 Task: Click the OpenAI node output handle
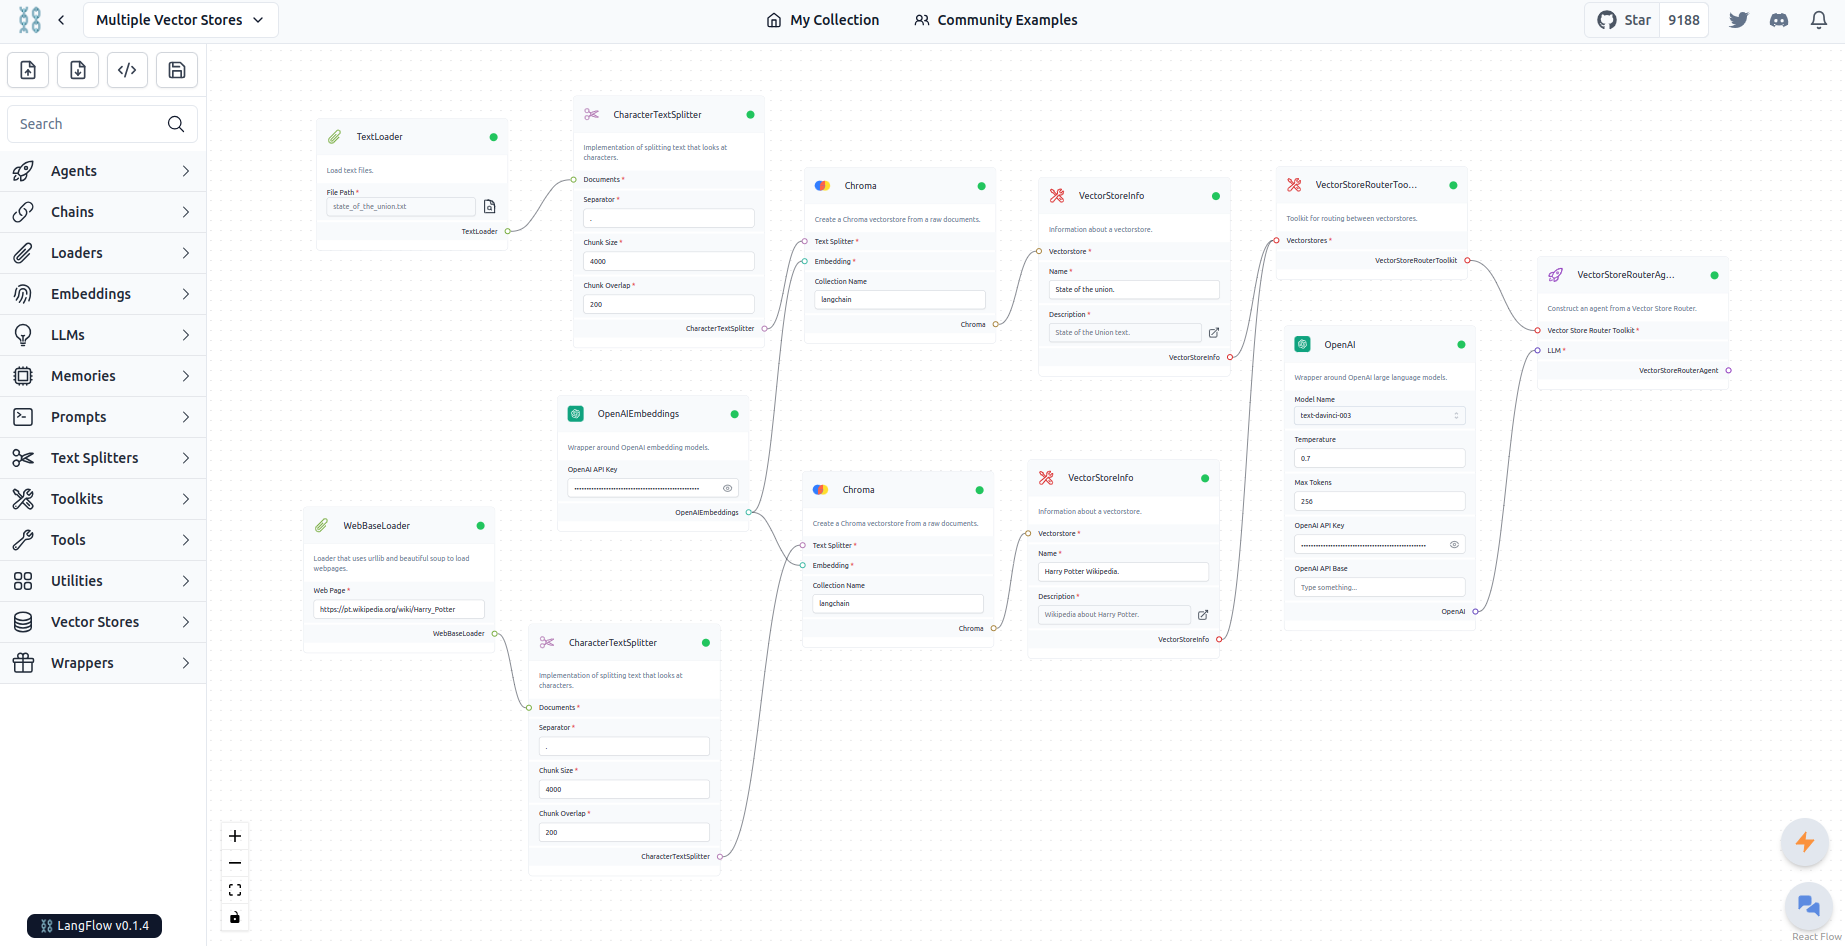tap(1476, 612)
